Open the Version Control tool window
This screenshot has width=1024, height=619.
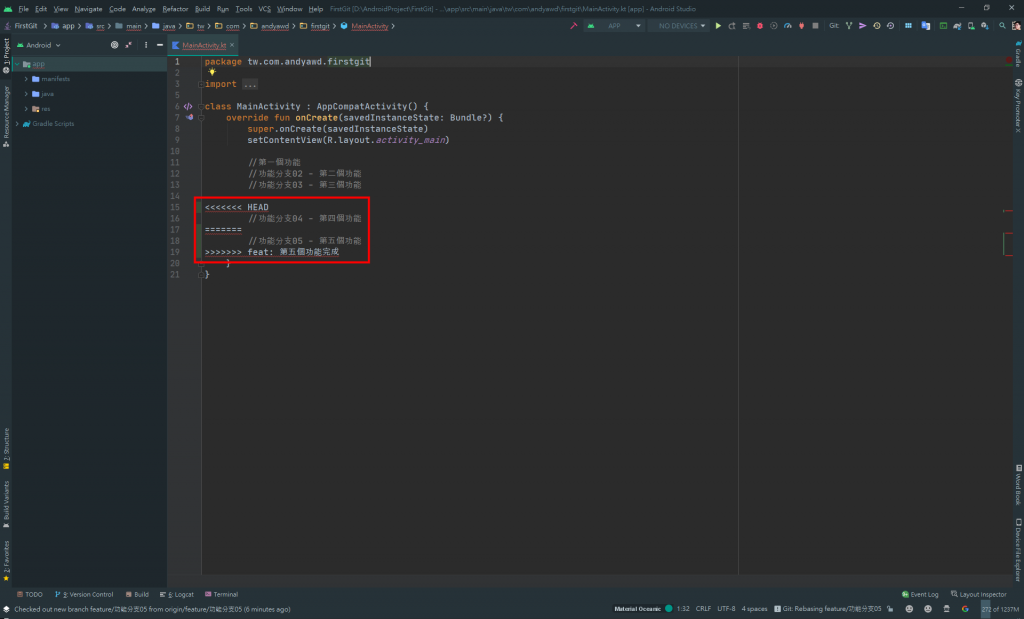pos(84,594)
